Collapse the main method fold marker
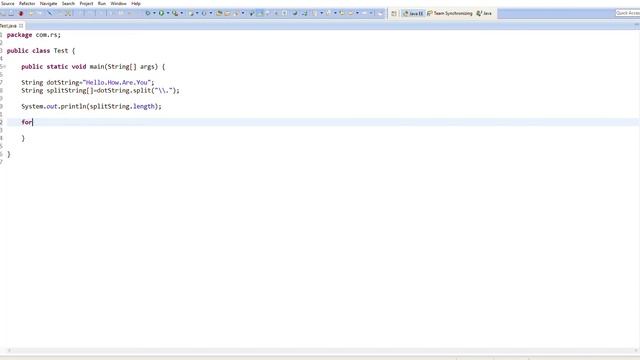 (x=4, y=67)
